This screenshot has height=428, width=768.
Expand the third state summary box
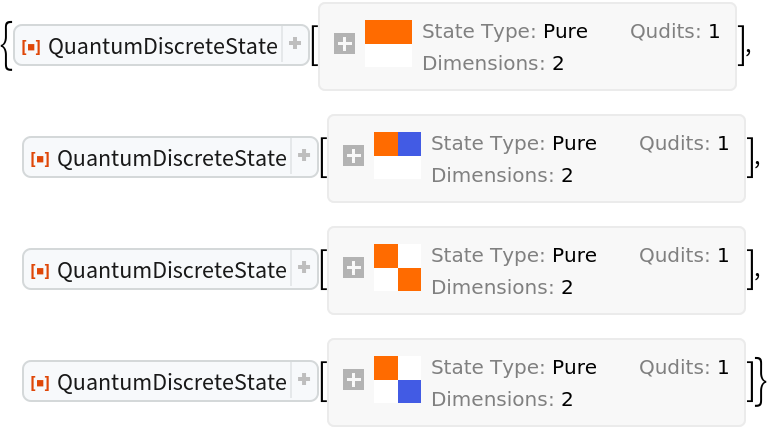pos(353,268)
